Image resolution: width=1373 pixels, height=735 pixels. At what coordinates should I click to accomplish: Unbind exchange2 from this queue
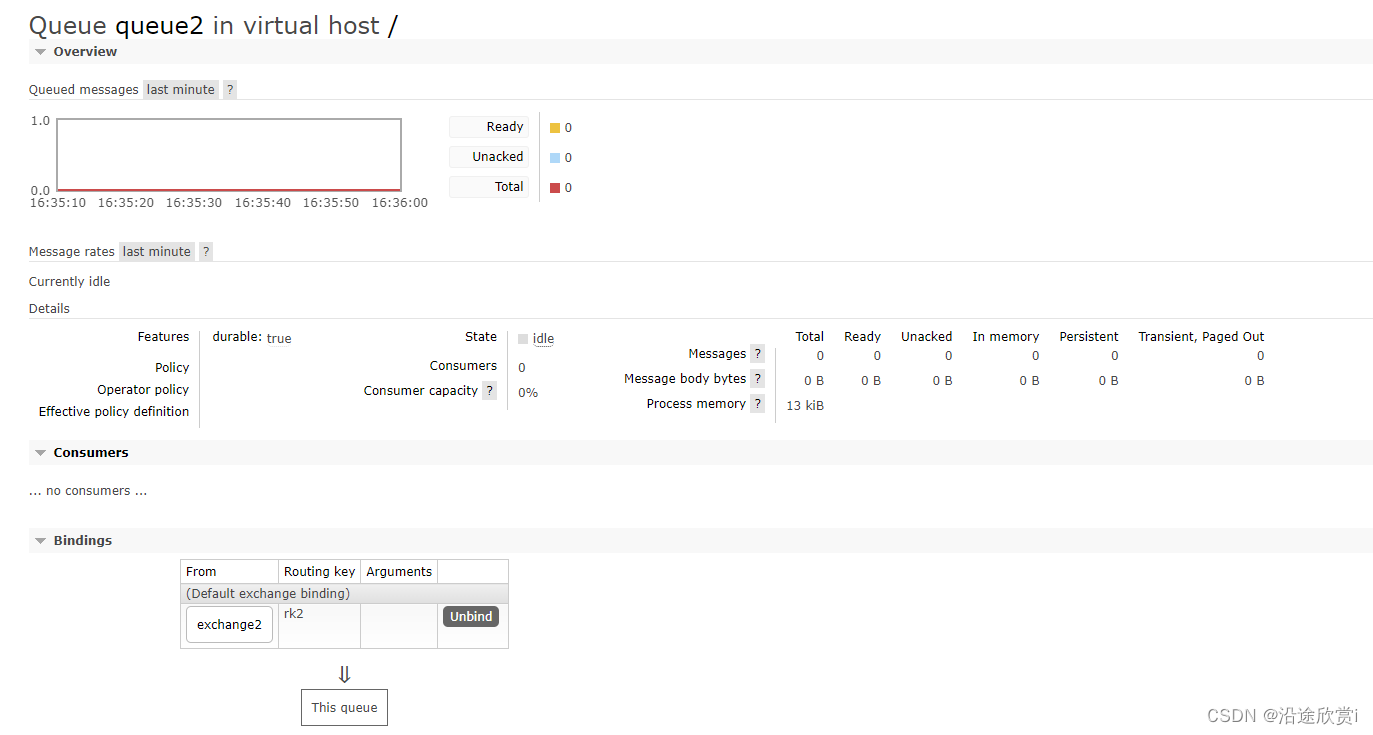pos(471,617)
